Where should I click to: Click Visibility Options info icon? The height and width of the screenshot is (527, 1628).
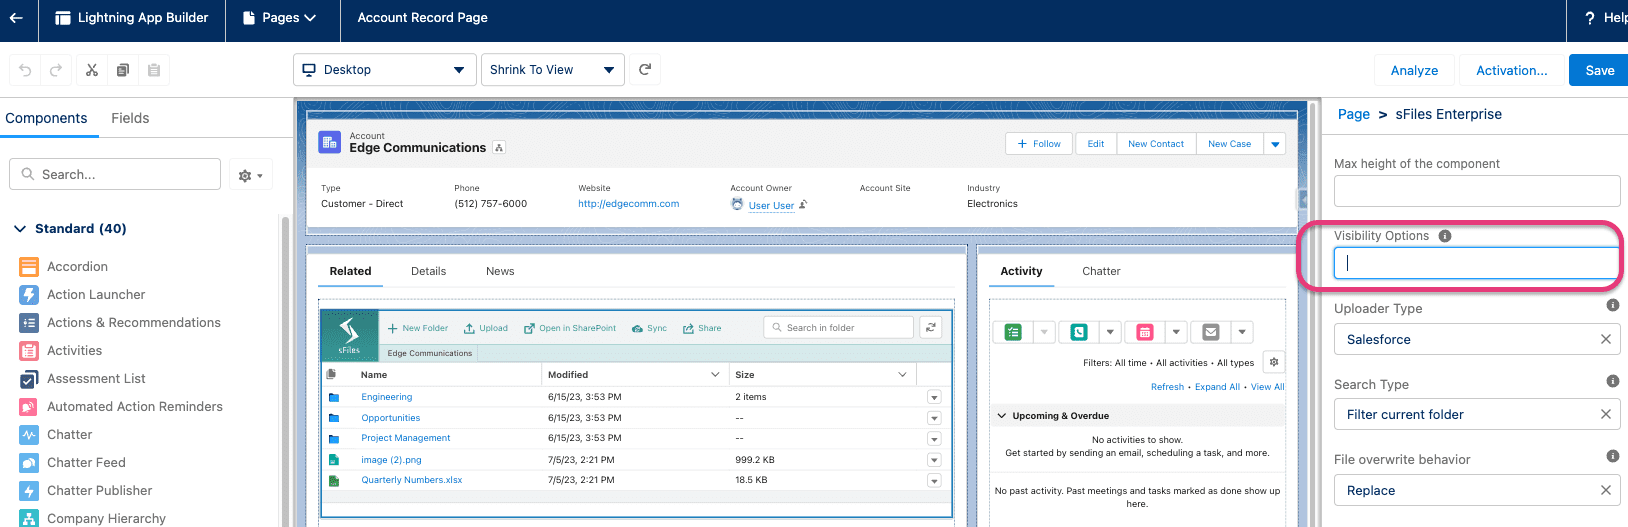[x=1444, y=236]
